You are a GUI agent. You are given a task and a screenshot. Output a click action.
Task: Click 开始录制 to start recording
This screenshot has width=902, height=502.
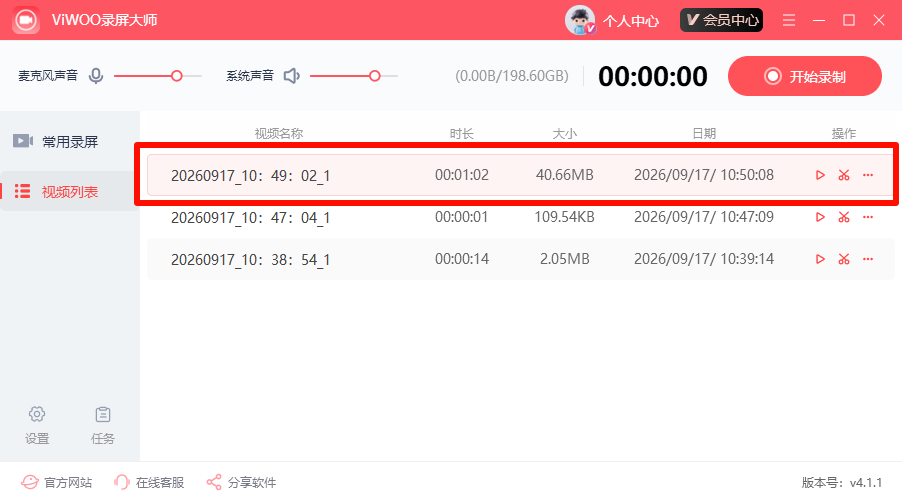click(x=805, y=76)
